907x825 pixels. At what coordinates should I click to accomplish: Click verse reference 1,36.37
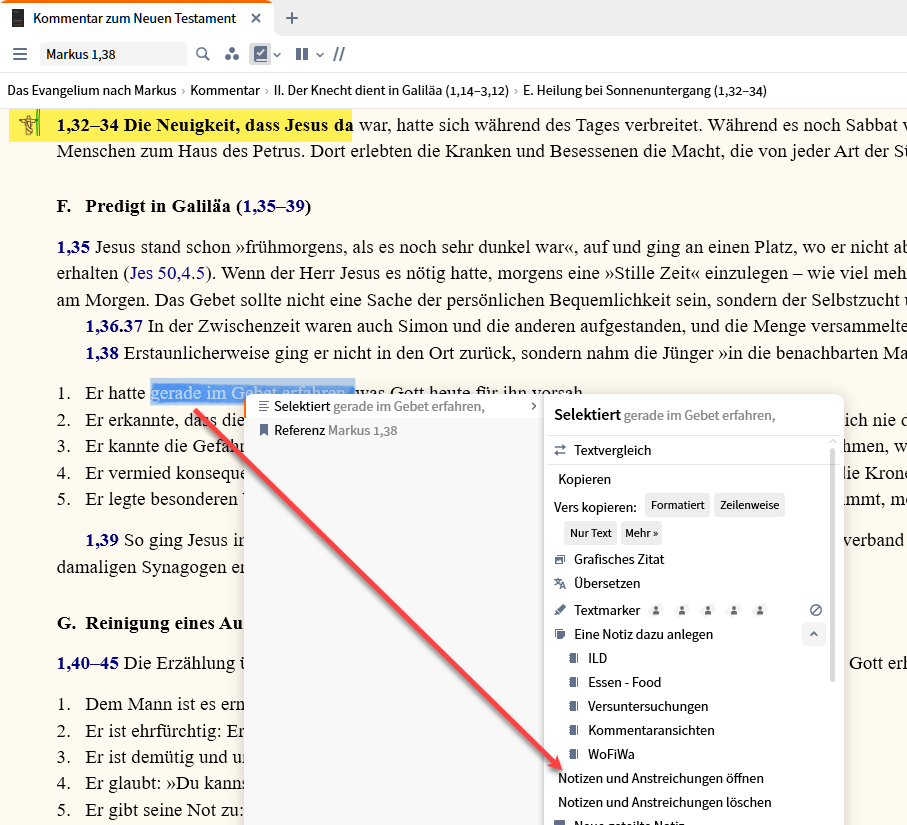[x=114, y=326]
